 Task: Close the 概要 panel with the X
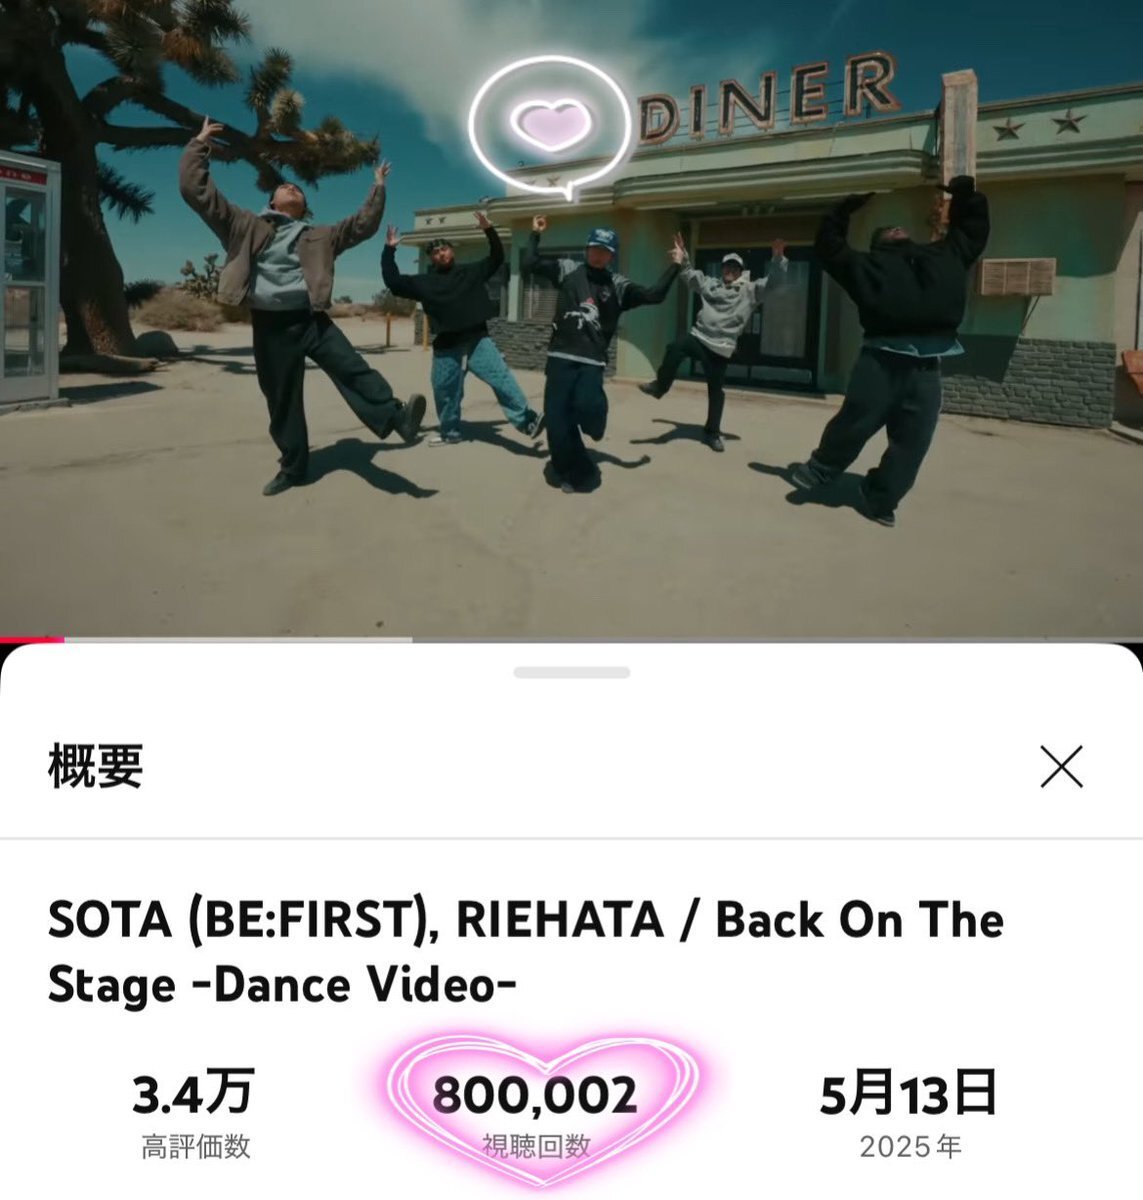click(x=1061, y=766)
